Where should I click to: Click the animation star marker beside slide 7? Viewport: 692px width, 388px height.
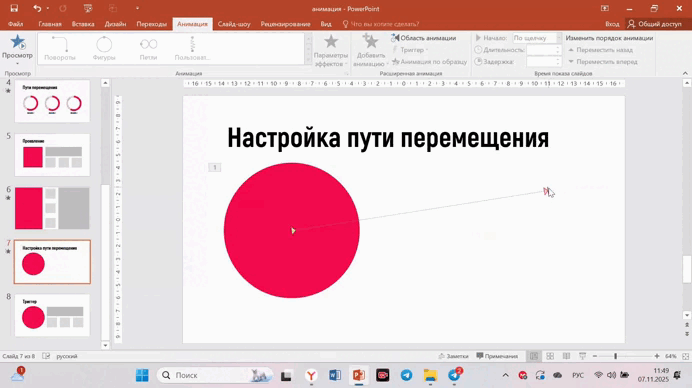point(8,252)
